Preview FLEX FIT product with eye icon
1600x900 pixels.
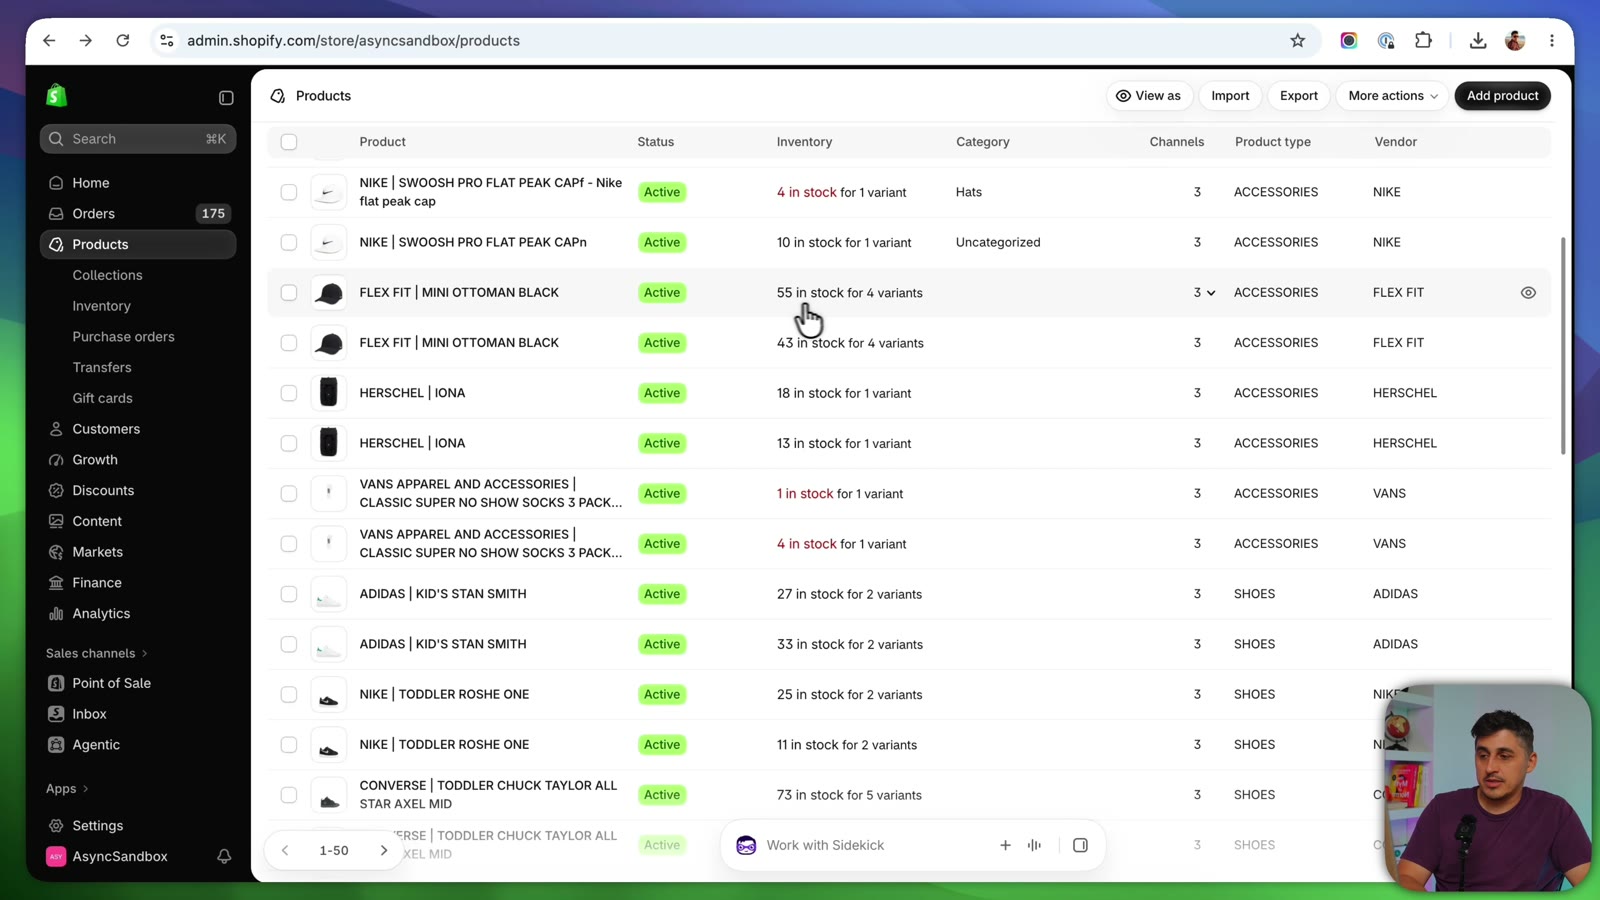1528,293
